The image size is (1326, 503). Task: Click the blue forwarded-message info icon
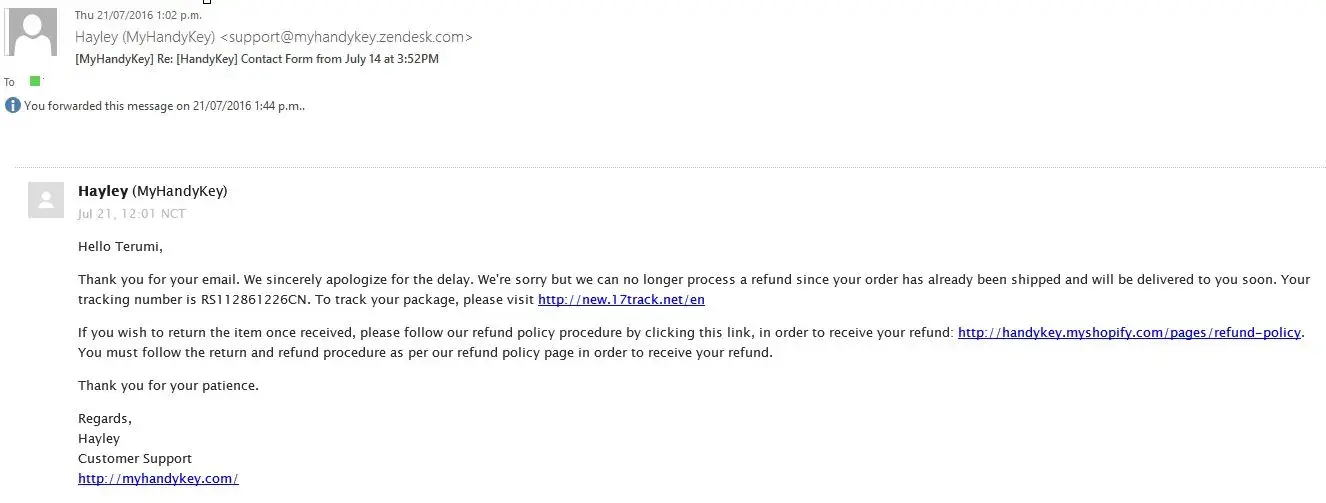13,105
